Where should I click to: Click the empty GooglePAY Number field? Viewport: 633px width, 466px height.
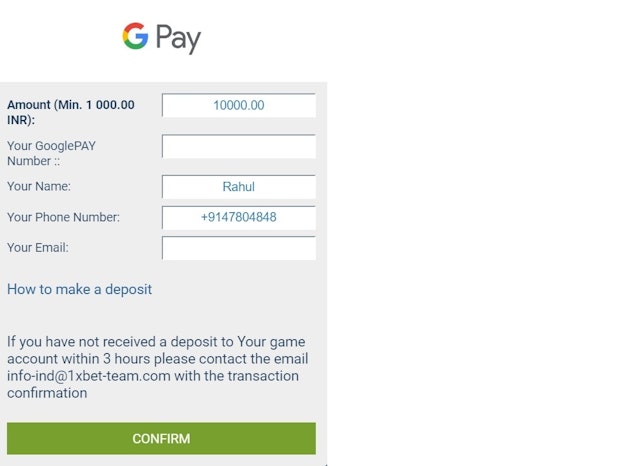pos(238,146)
